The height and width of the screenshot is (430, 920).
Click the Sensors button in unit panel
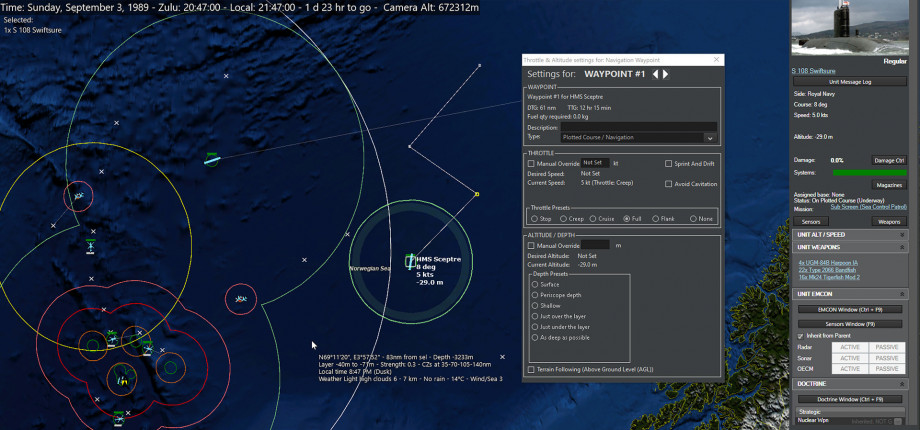click(x=811, y=222)
